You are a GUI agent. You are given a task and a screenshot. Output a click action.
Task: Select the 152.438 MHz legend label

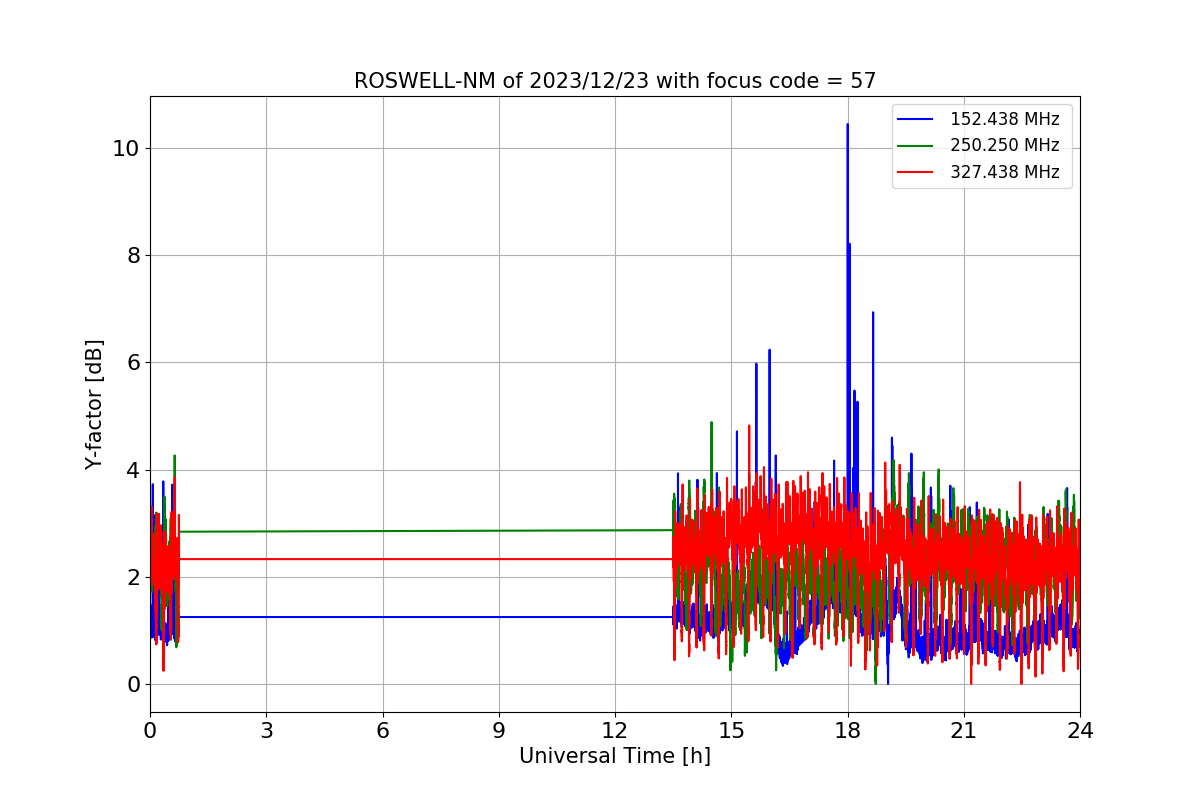coord(1004,120)
